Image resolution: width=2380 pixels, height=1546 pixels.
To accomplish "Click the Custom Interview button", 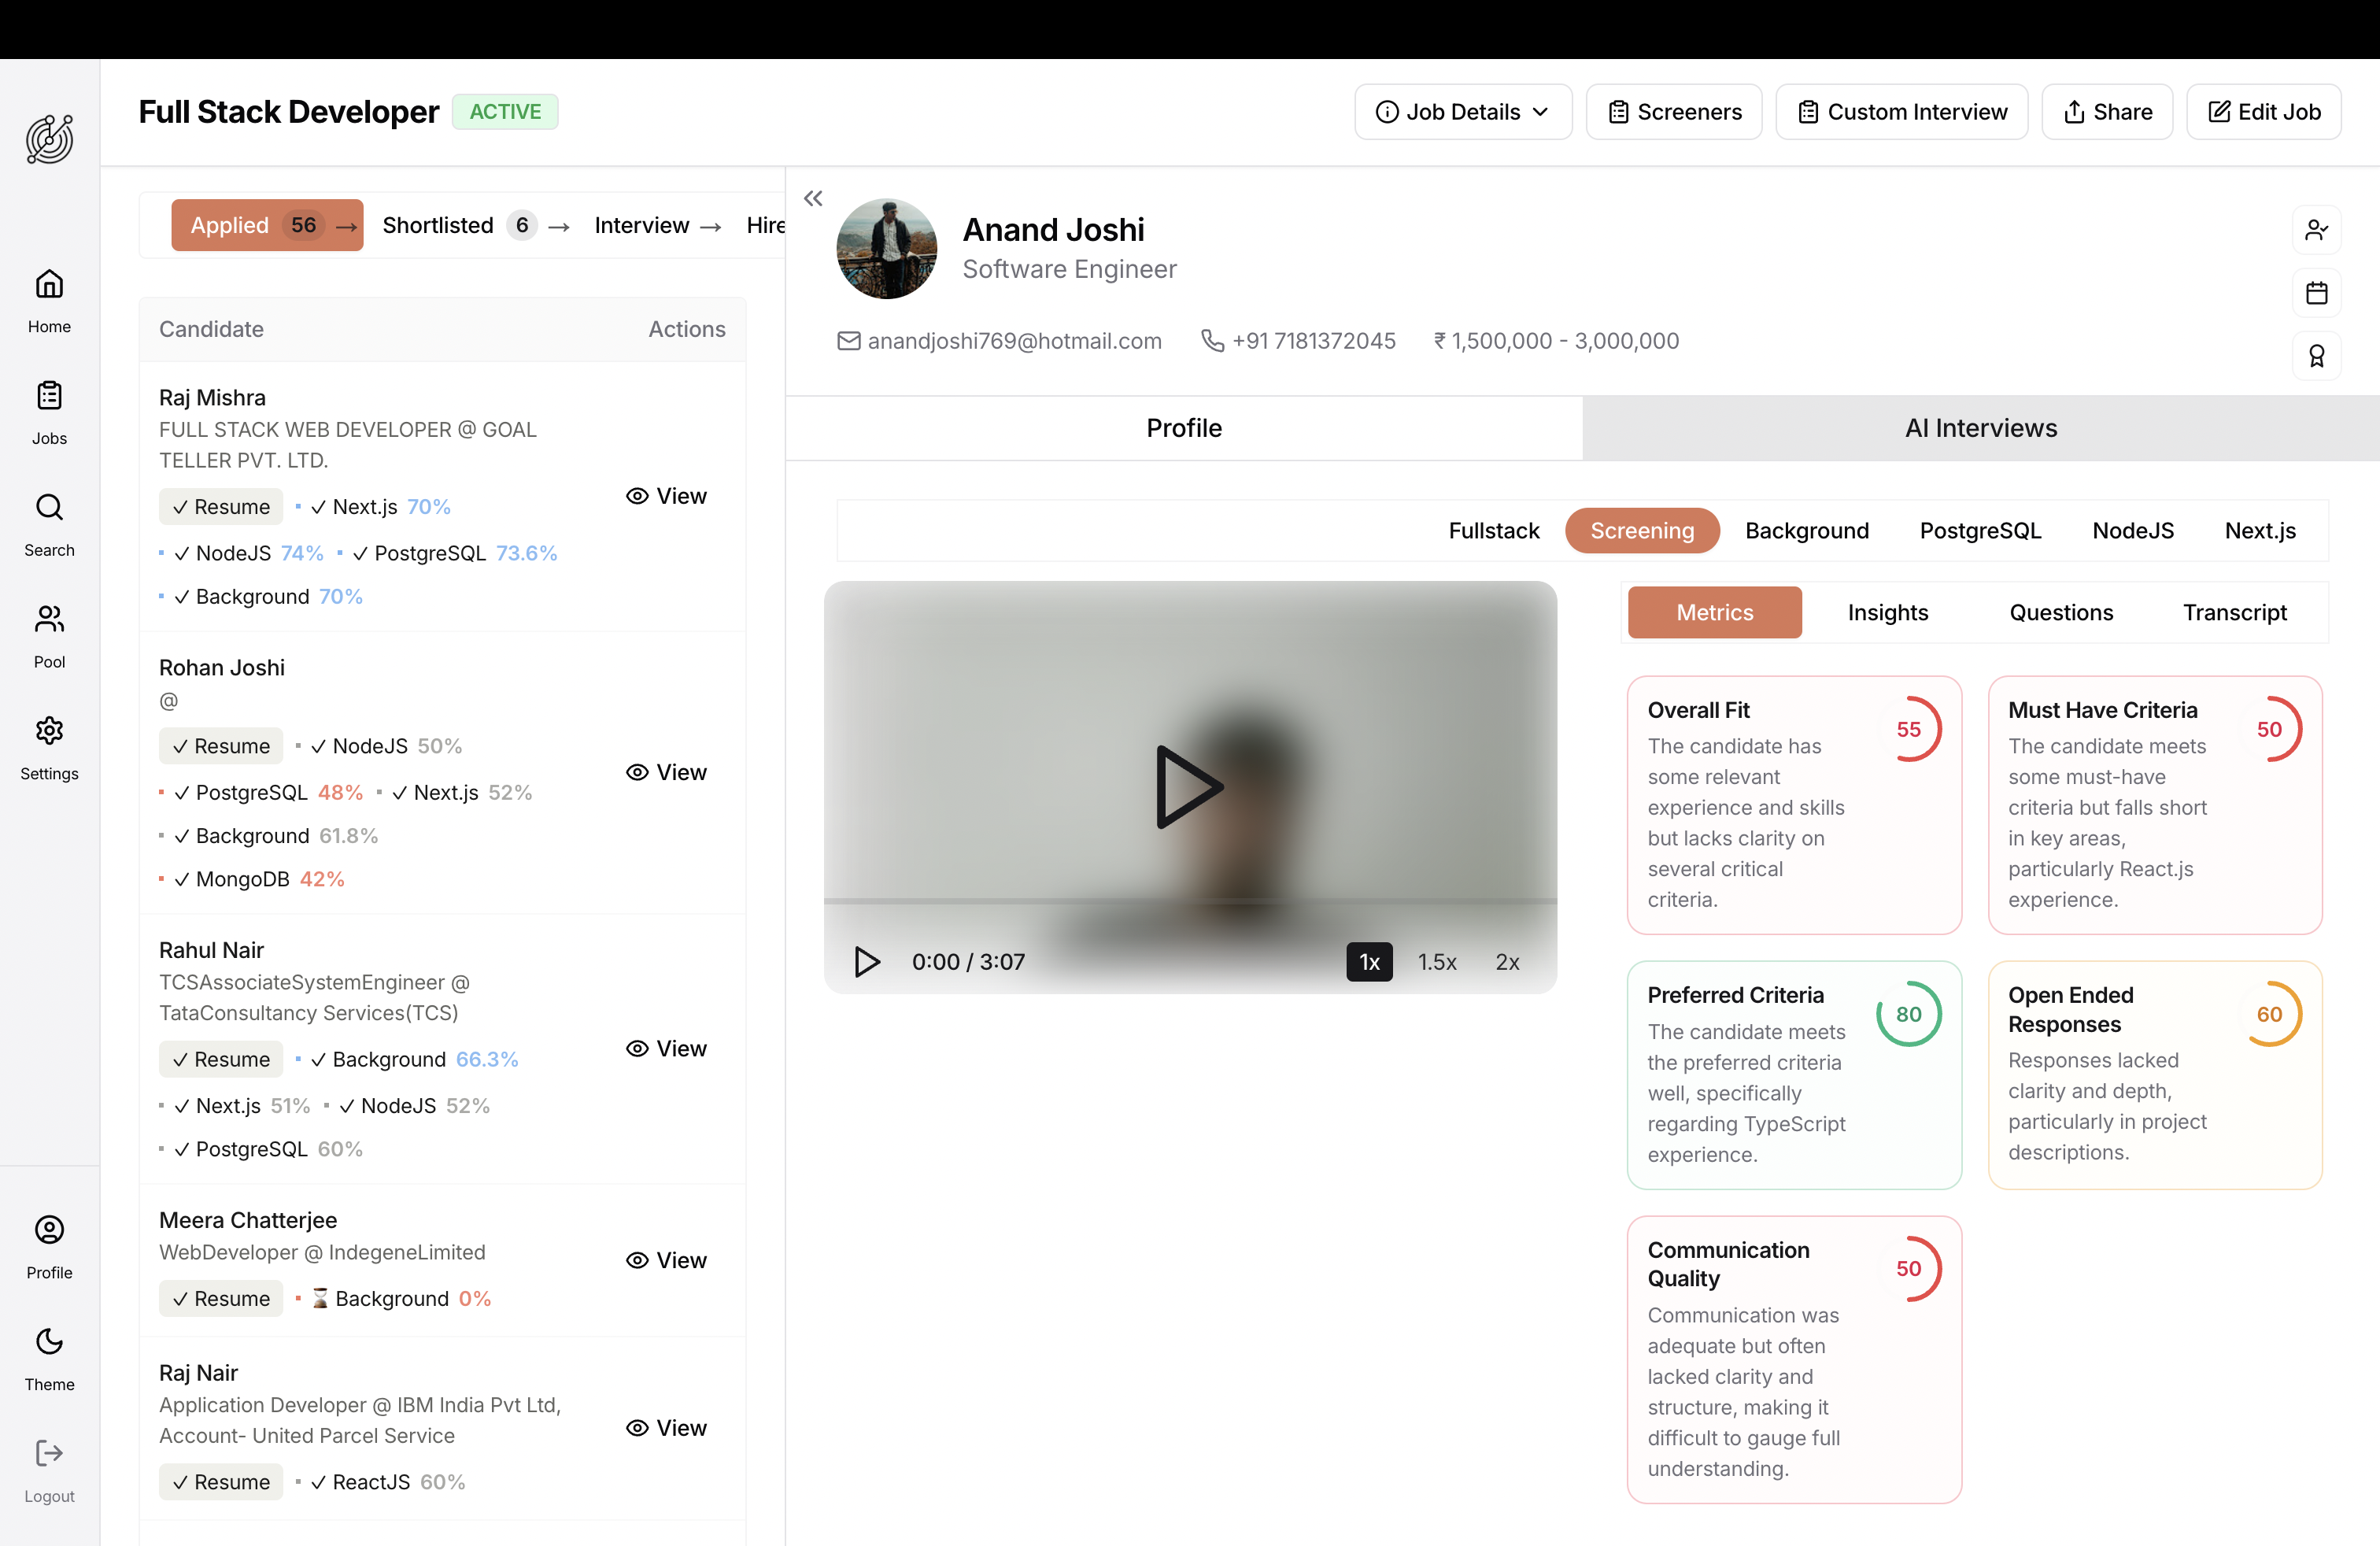I will 1901,112.
